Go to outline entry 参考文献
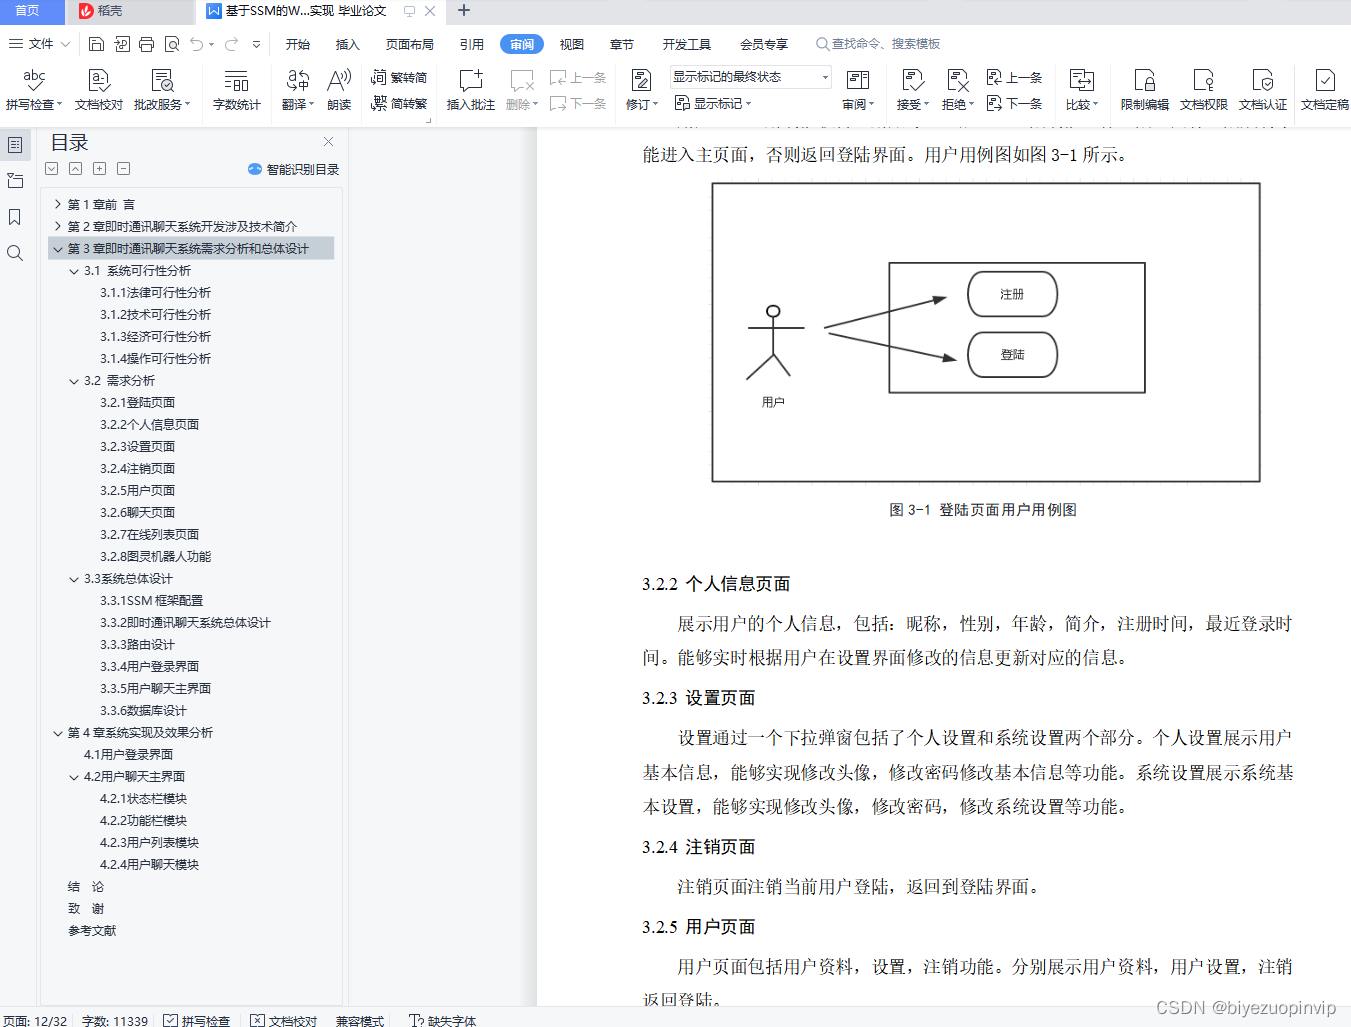Viewport: 1351px width, 1027px height. pyautogui.click(x=92, y=930)
